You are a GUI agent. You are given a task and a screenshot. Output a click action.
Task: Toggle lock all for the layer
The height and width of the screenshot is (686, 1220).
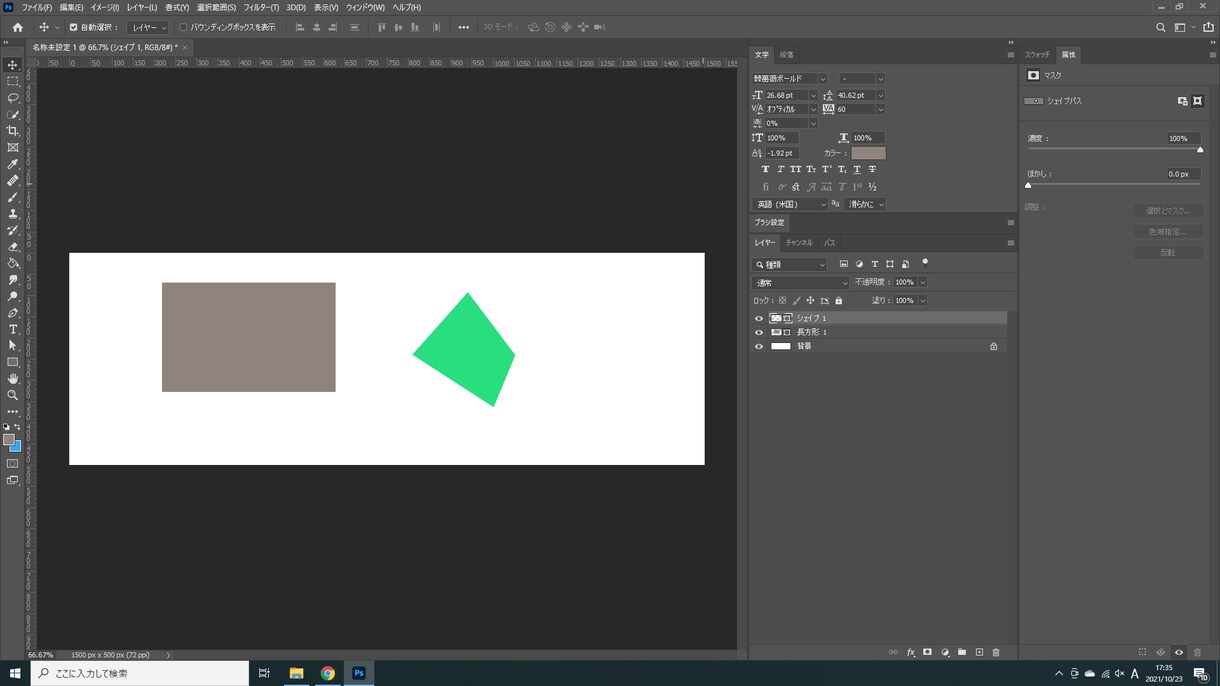click(838, 300)
